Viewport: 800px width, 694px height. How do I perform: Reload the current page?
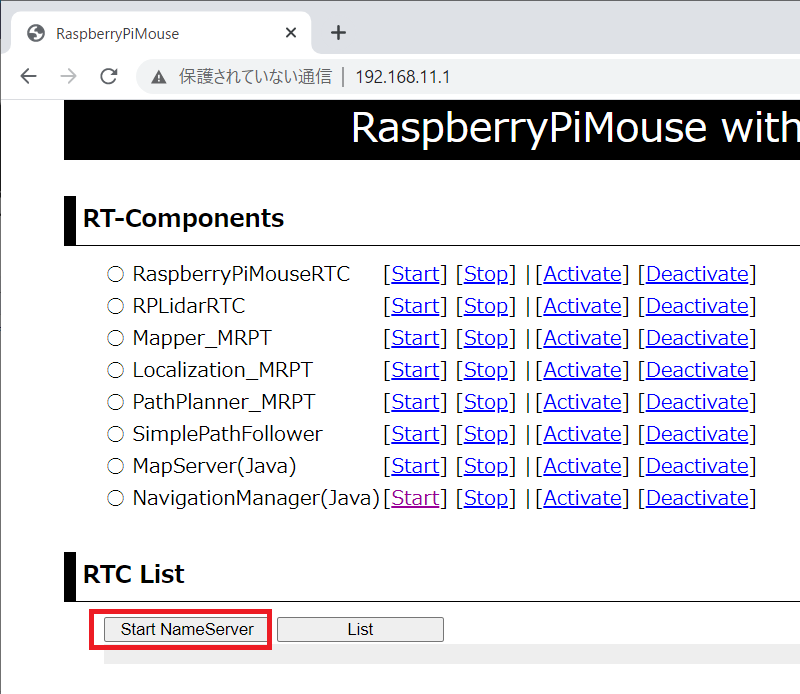[x=109, y=77]
